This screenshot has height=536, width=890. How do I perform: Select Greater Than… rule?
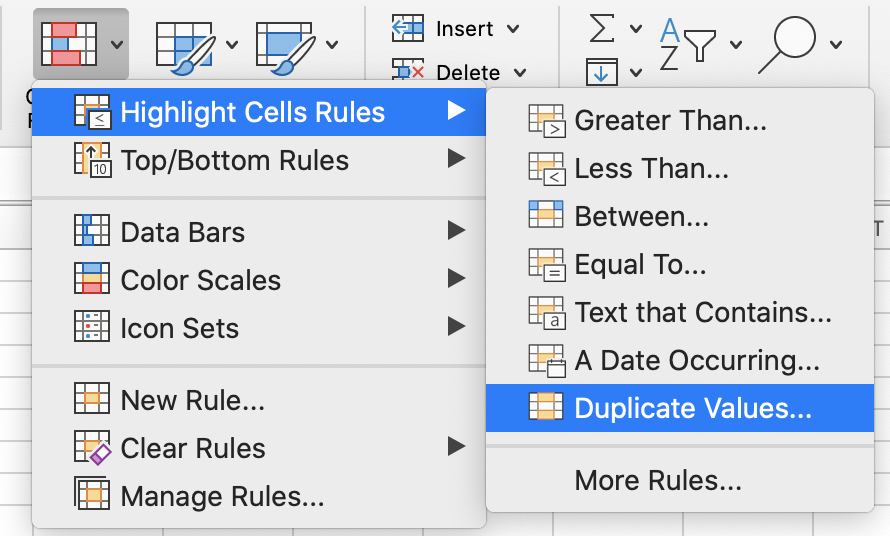(680, 120)
